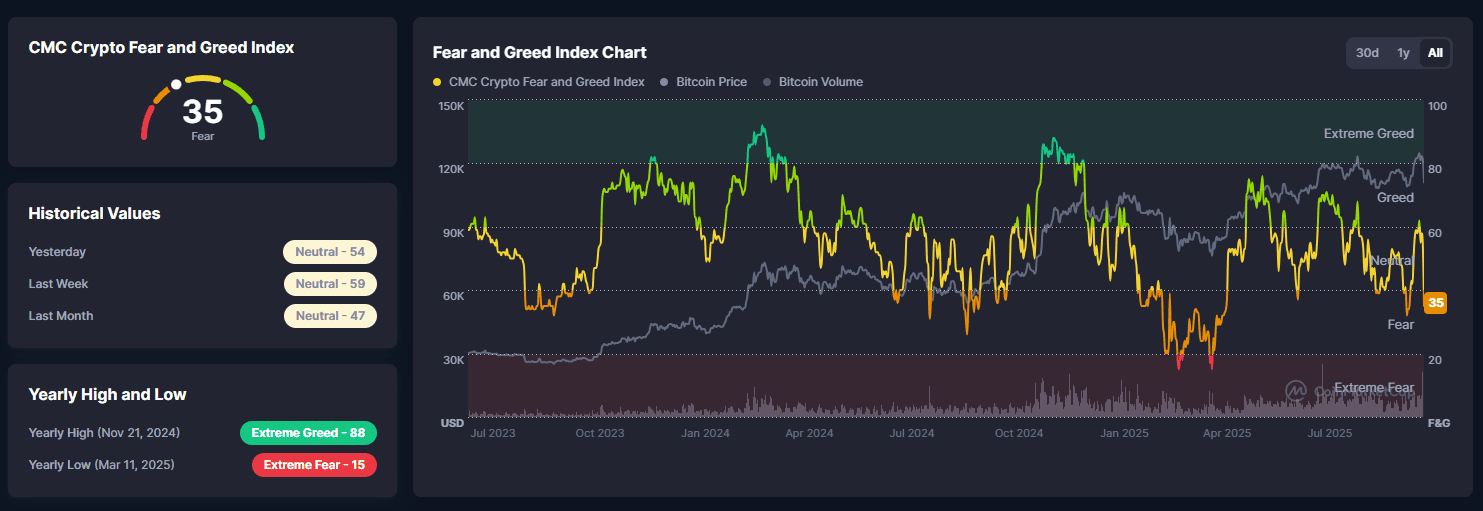Click the Last Week Neutral - 59 badge

(330, 284)
